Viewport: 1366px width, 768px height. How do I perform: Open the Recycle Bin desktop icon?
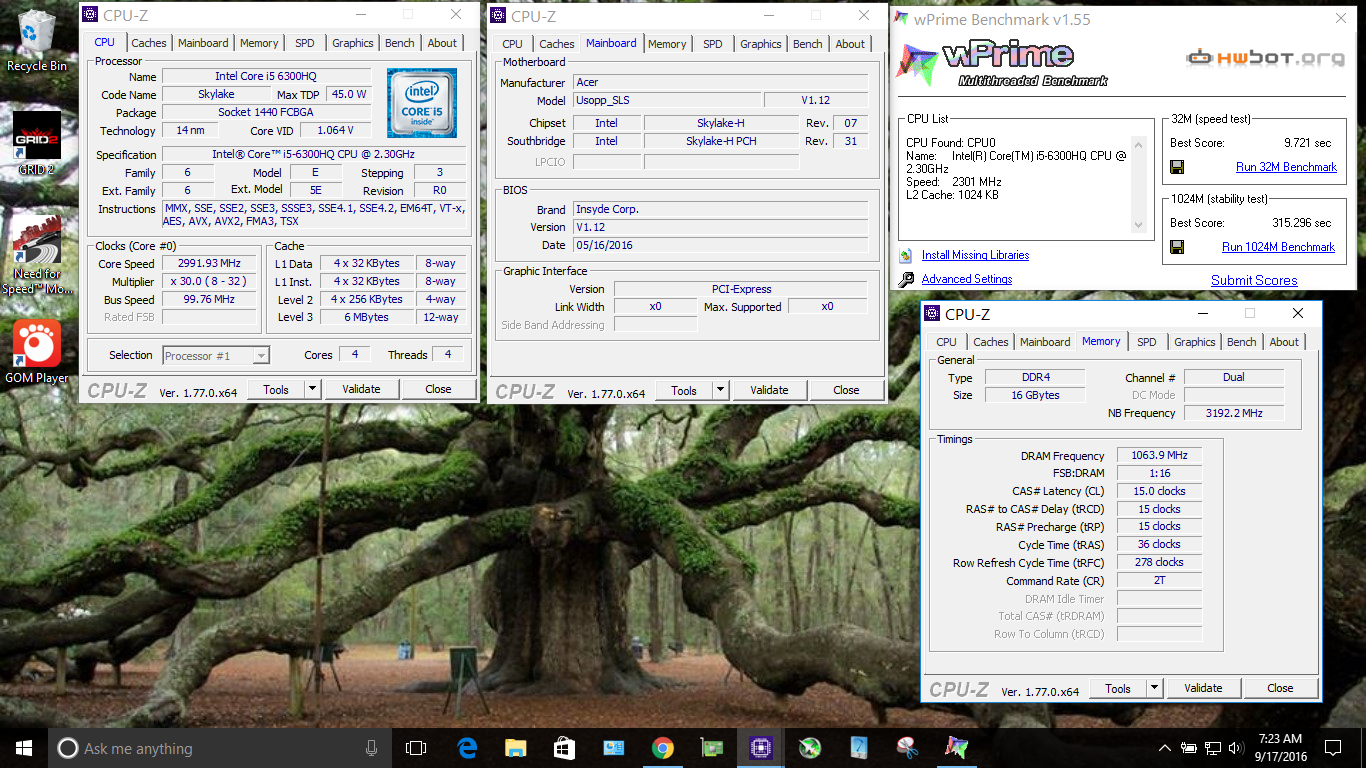pyautogui.click(x=37, y=40)
